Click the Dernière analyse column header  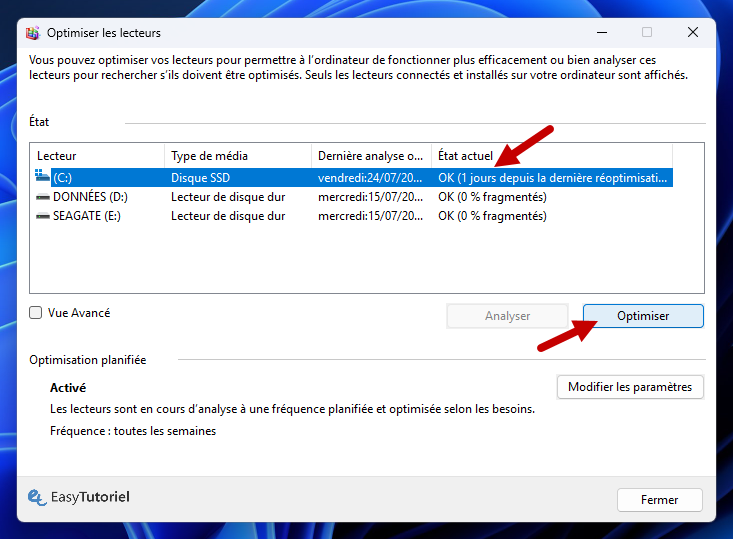[371, 156]
